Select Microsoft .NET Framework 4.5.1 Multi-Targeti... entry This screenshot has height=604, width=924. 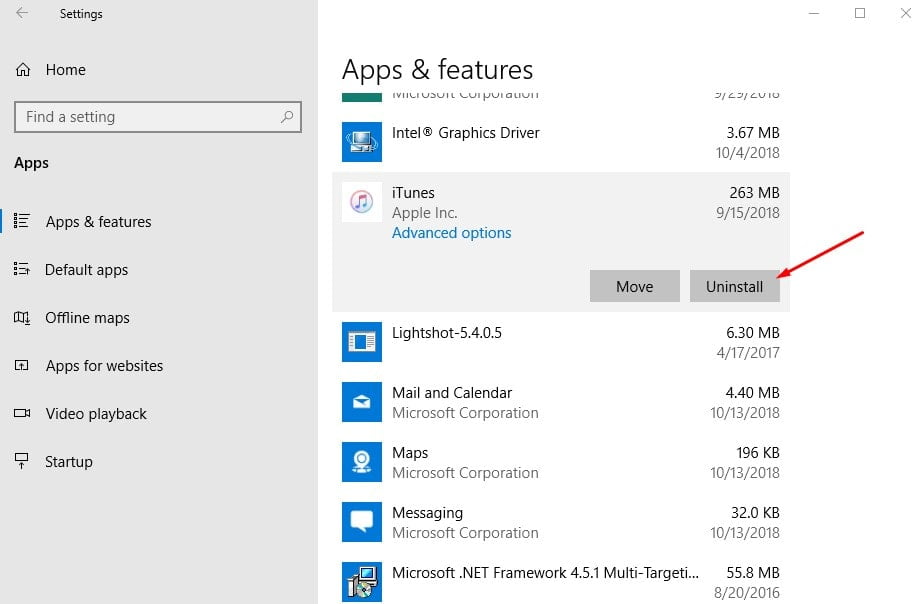click(x=546, y=573)
